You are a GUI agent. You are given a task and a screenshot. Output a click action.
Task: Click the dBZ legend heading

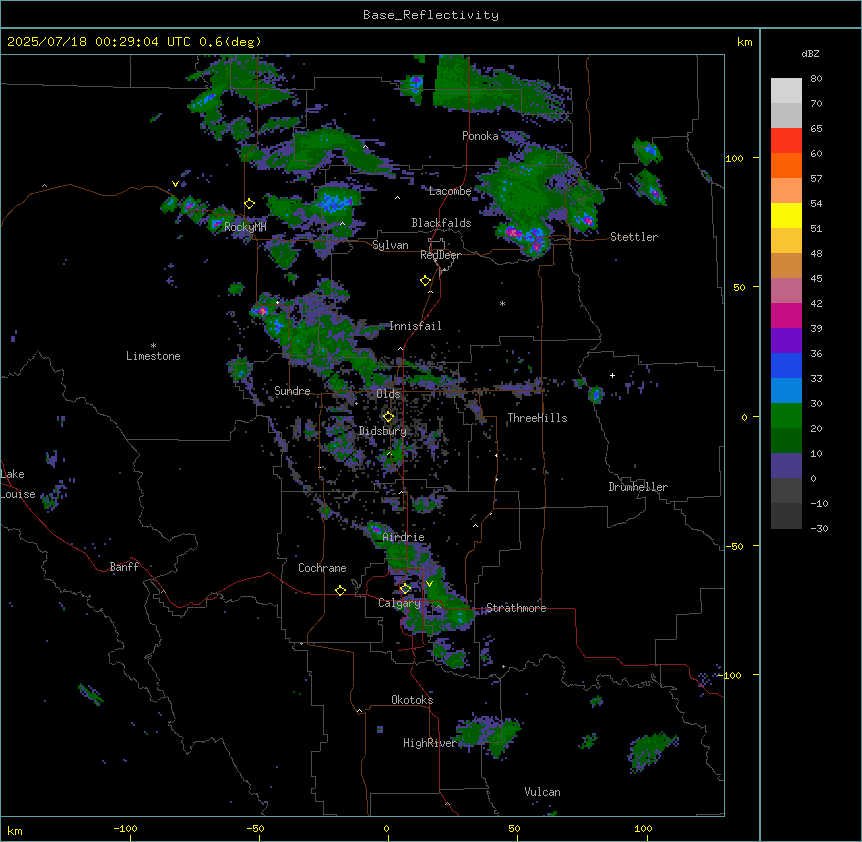tap(810, 53)
